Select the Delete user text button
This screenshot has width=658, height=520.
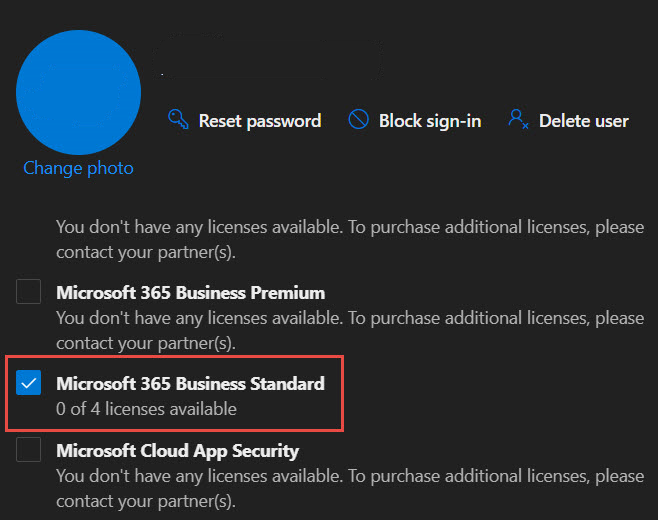tap(584, 121)
